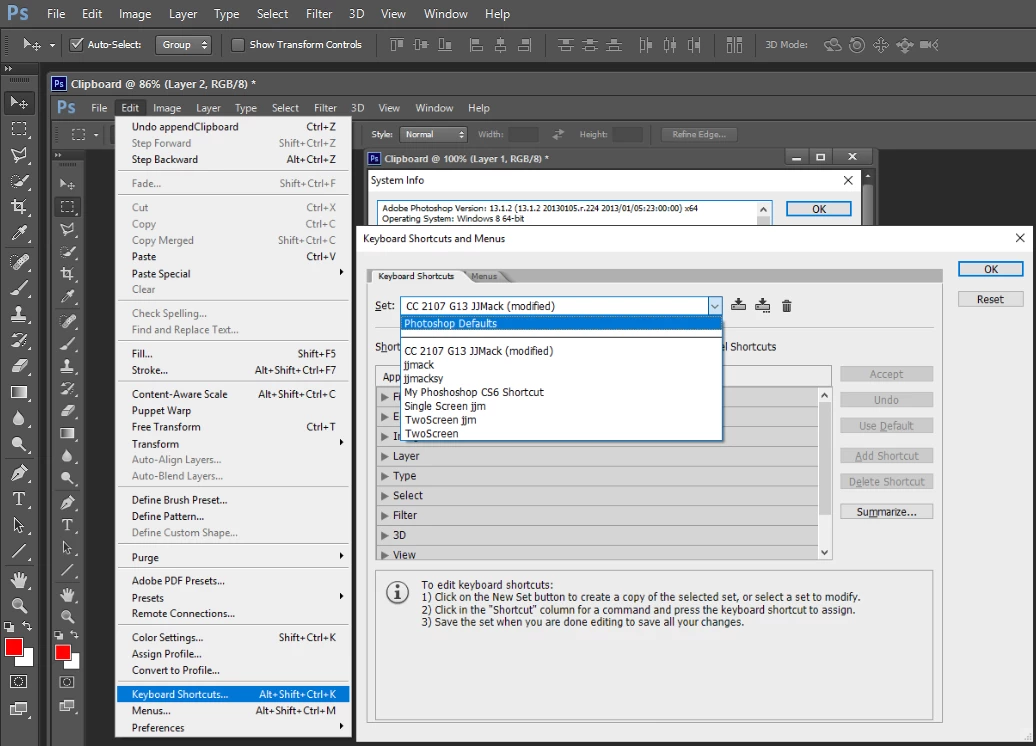Image resolution: width=1036 pixels, height=746 pixels.
Task: Open the Set combo box arrow
Action: click(714, 306)
